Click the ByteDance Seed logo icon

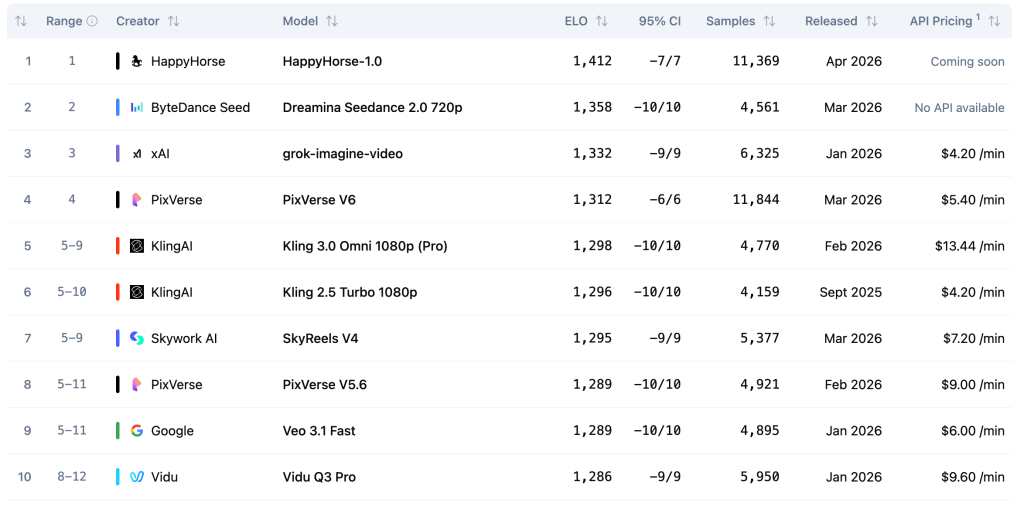click(x=137, y=108)
